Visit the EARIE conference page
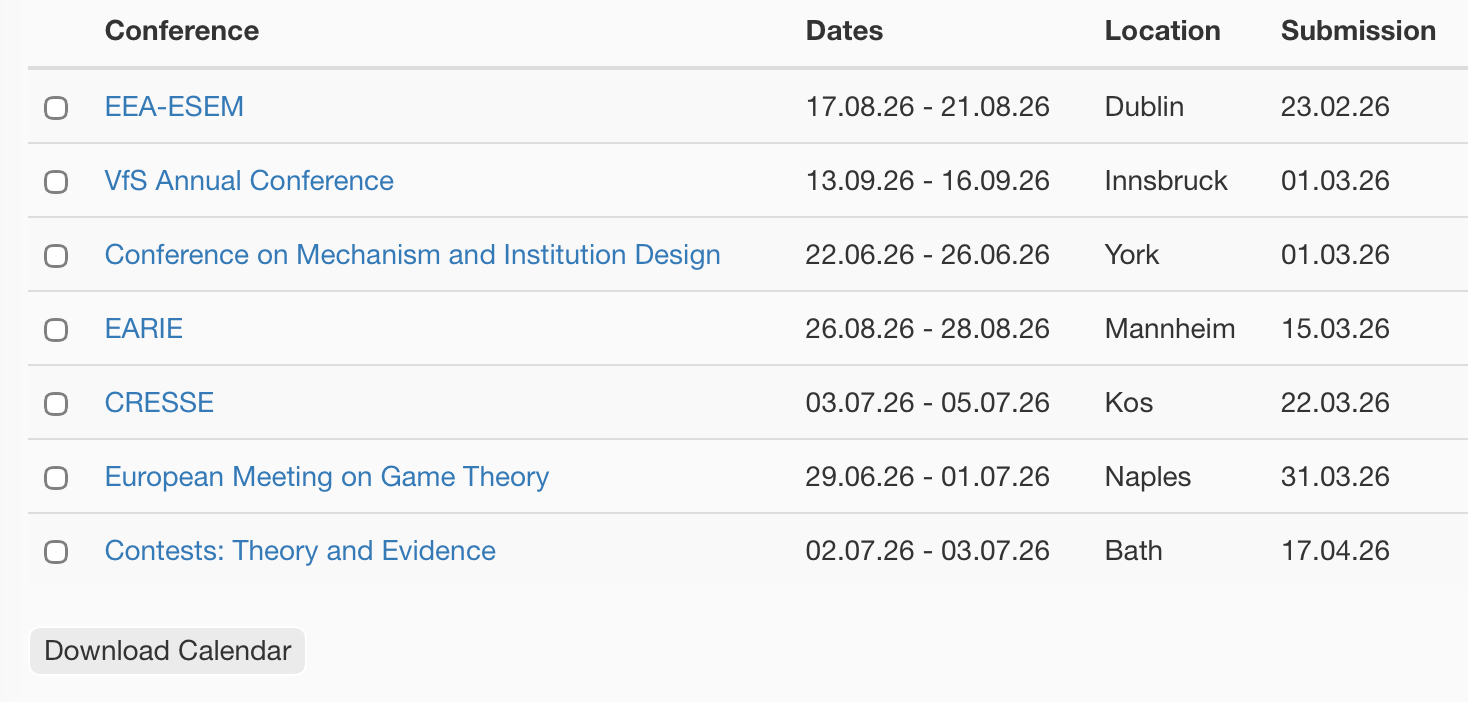1468x702 pixels. pos(144,329)
